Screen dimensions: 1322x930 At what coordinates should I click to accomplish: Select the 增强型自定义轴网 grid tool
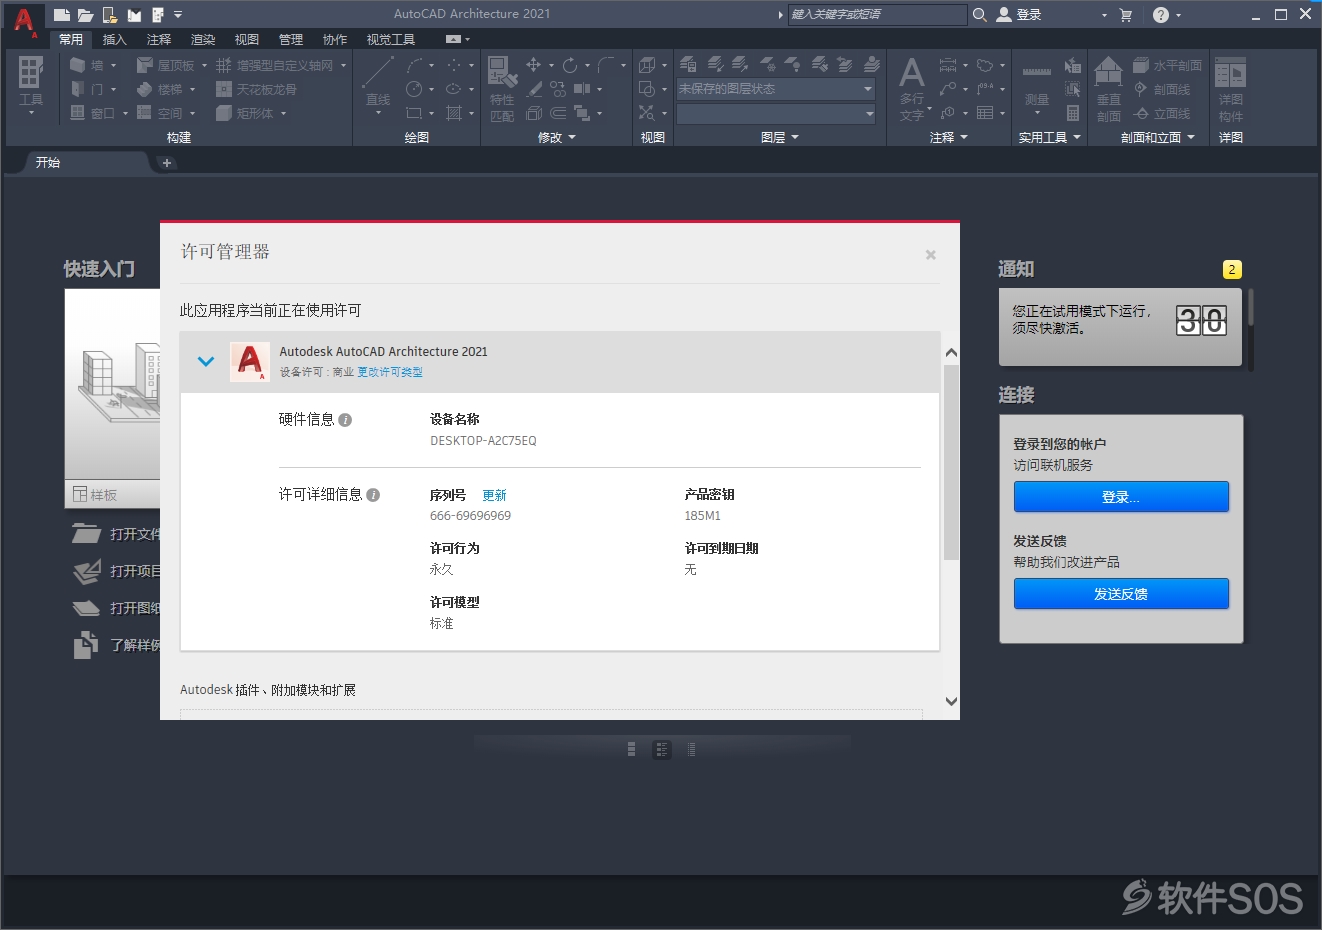pyautogui.click(x=275, y=65)
